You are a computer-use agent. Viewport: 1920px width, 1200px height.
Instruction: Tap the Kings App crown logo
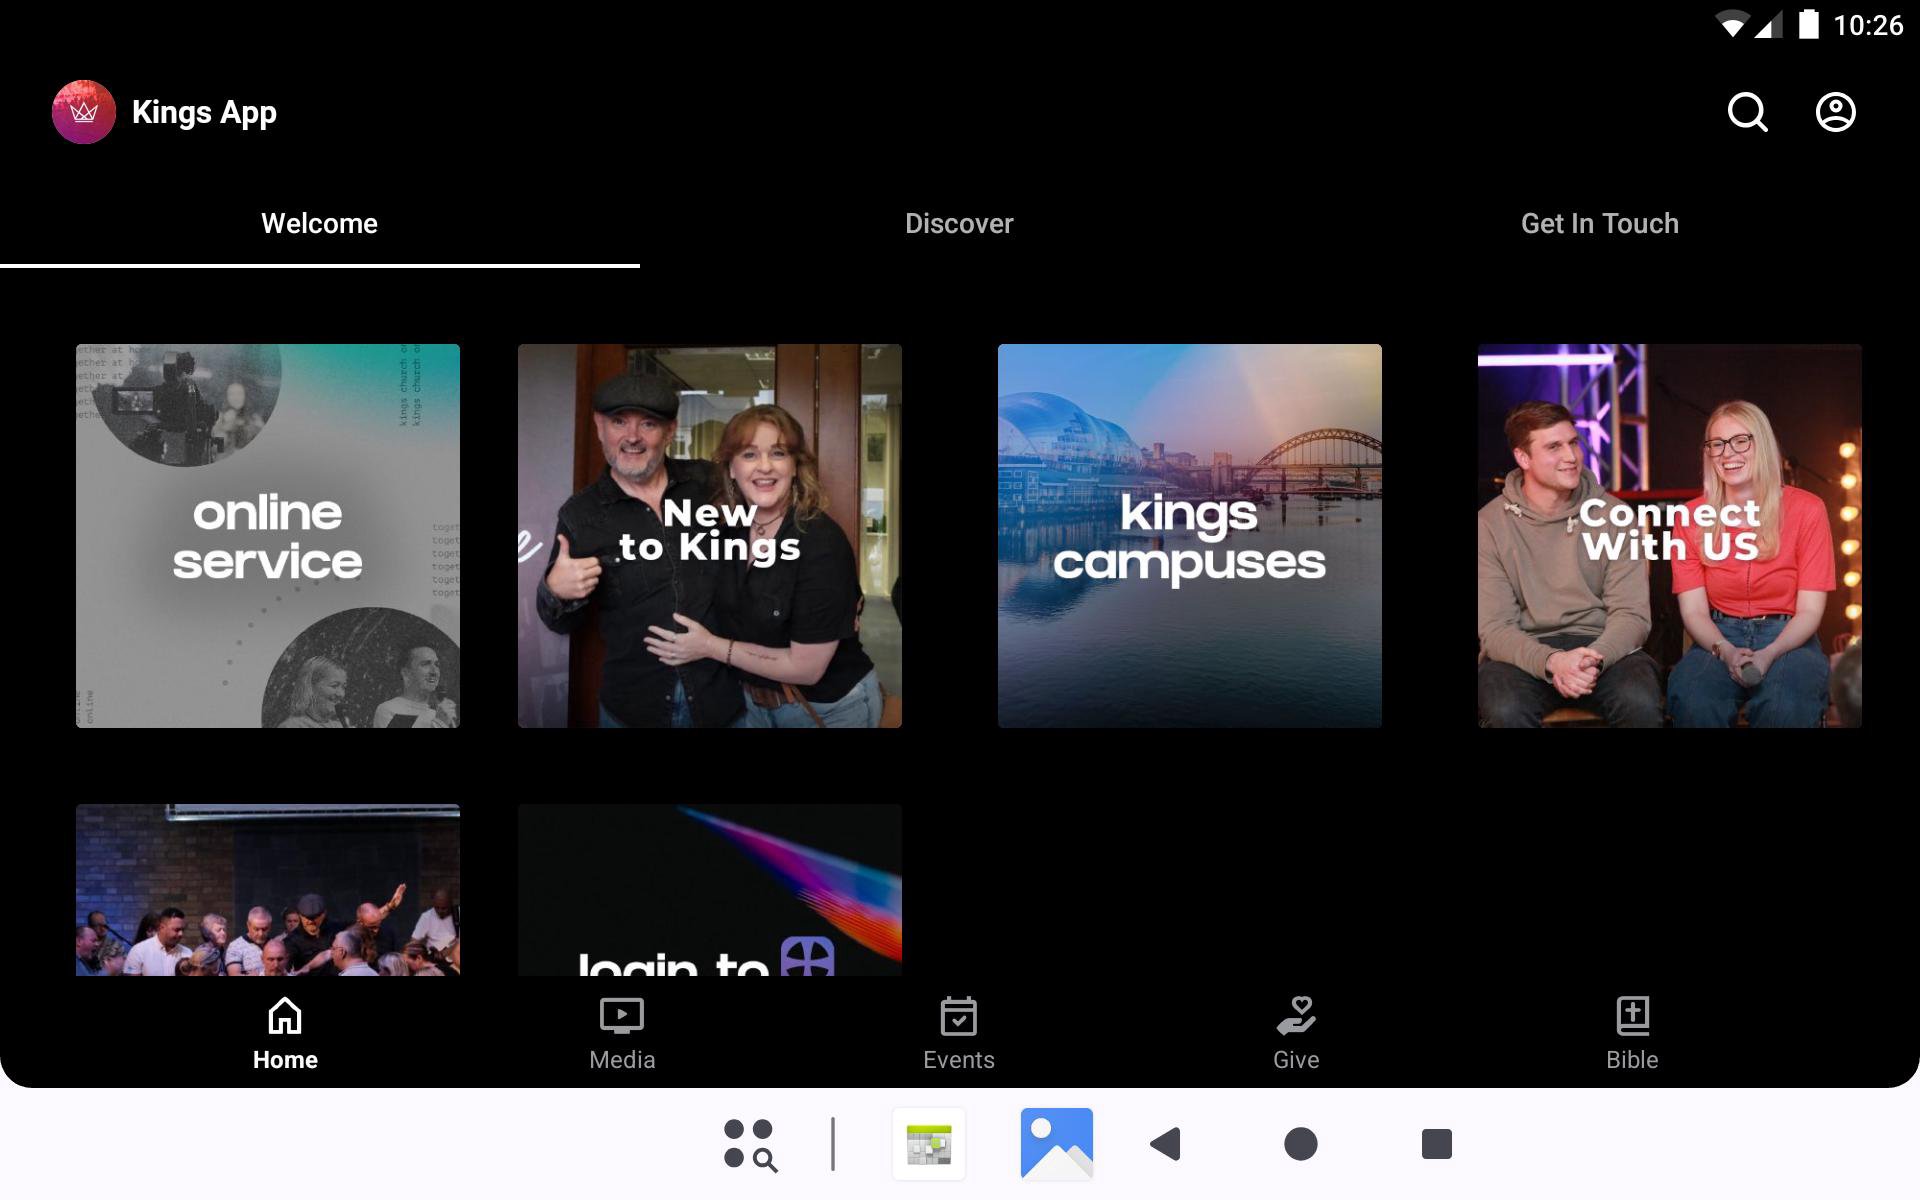84,112
